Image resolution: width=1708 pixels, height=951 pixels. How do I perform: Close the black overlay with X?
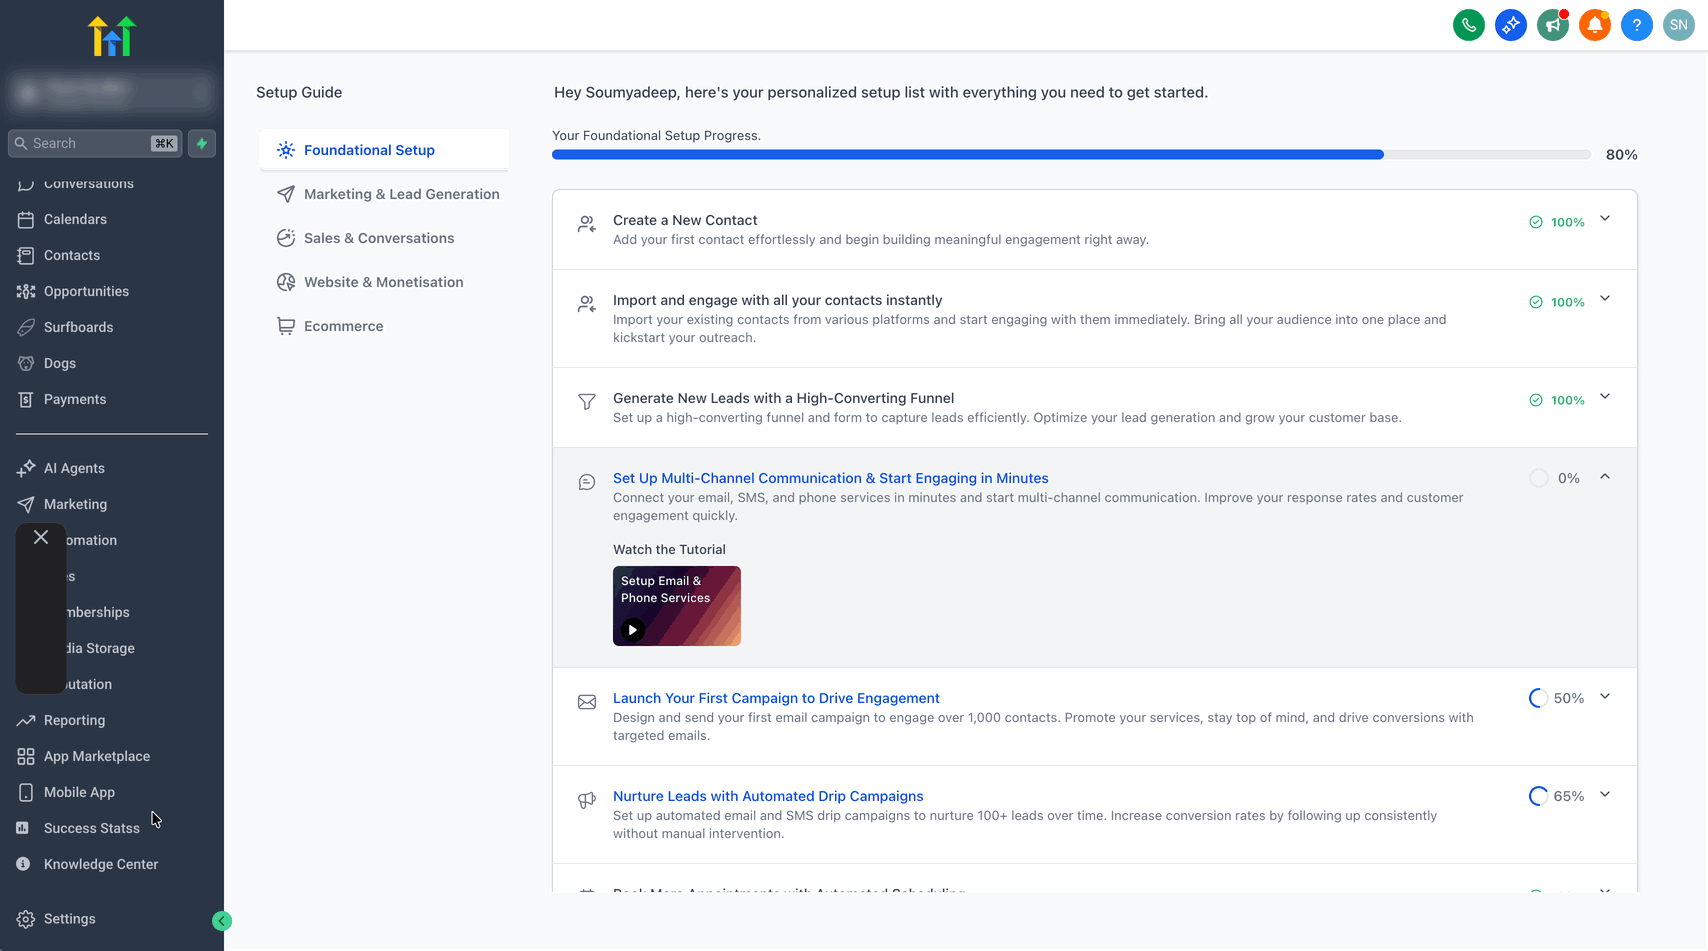point(41,537)
